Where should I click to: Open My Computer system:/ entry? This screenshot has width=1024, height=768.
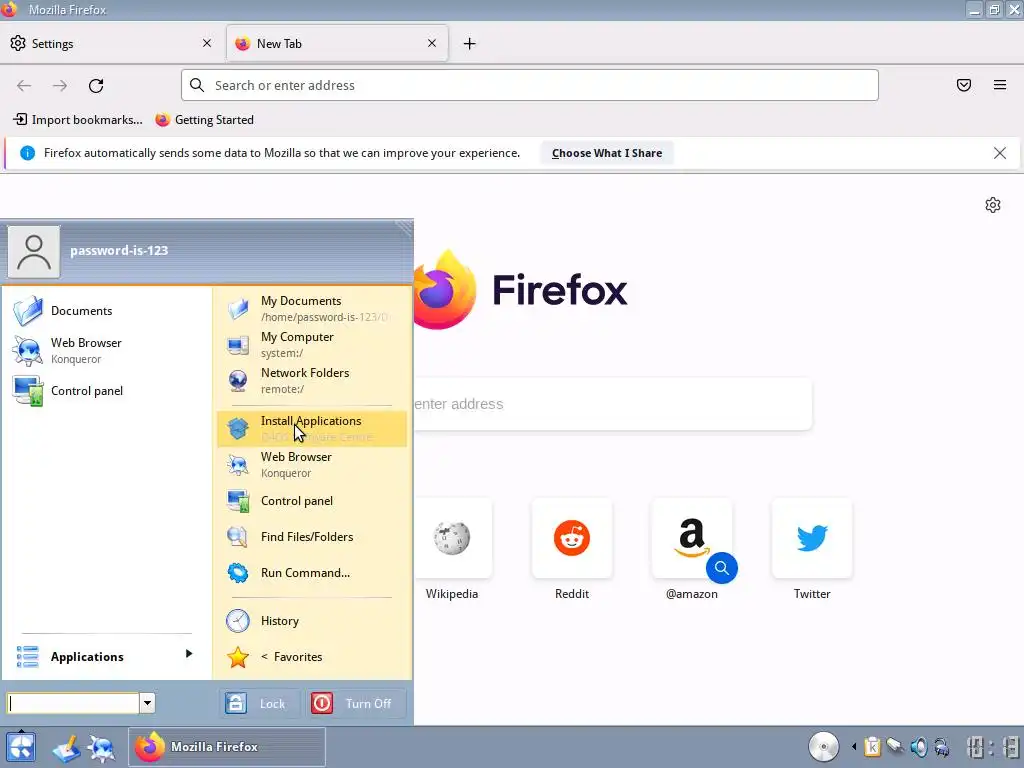[x=312, y=345]
